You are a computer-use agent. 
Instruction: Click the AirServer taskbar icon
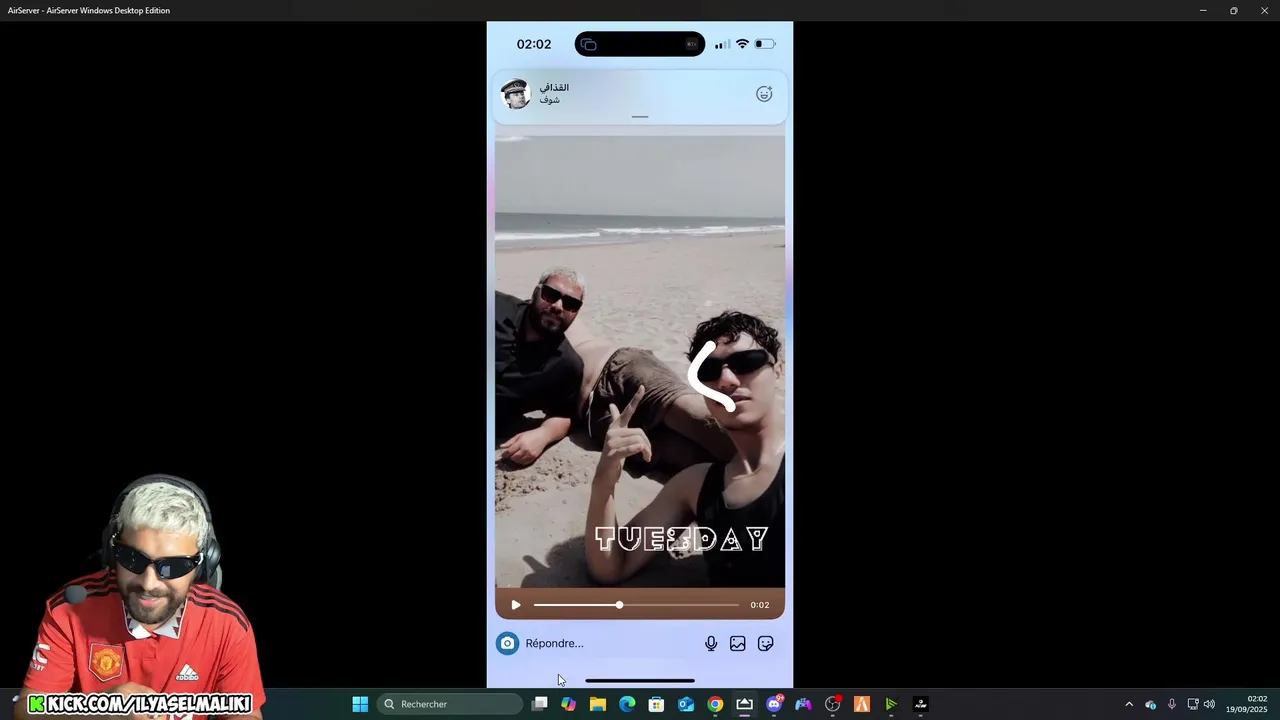[x=744, y=704]
